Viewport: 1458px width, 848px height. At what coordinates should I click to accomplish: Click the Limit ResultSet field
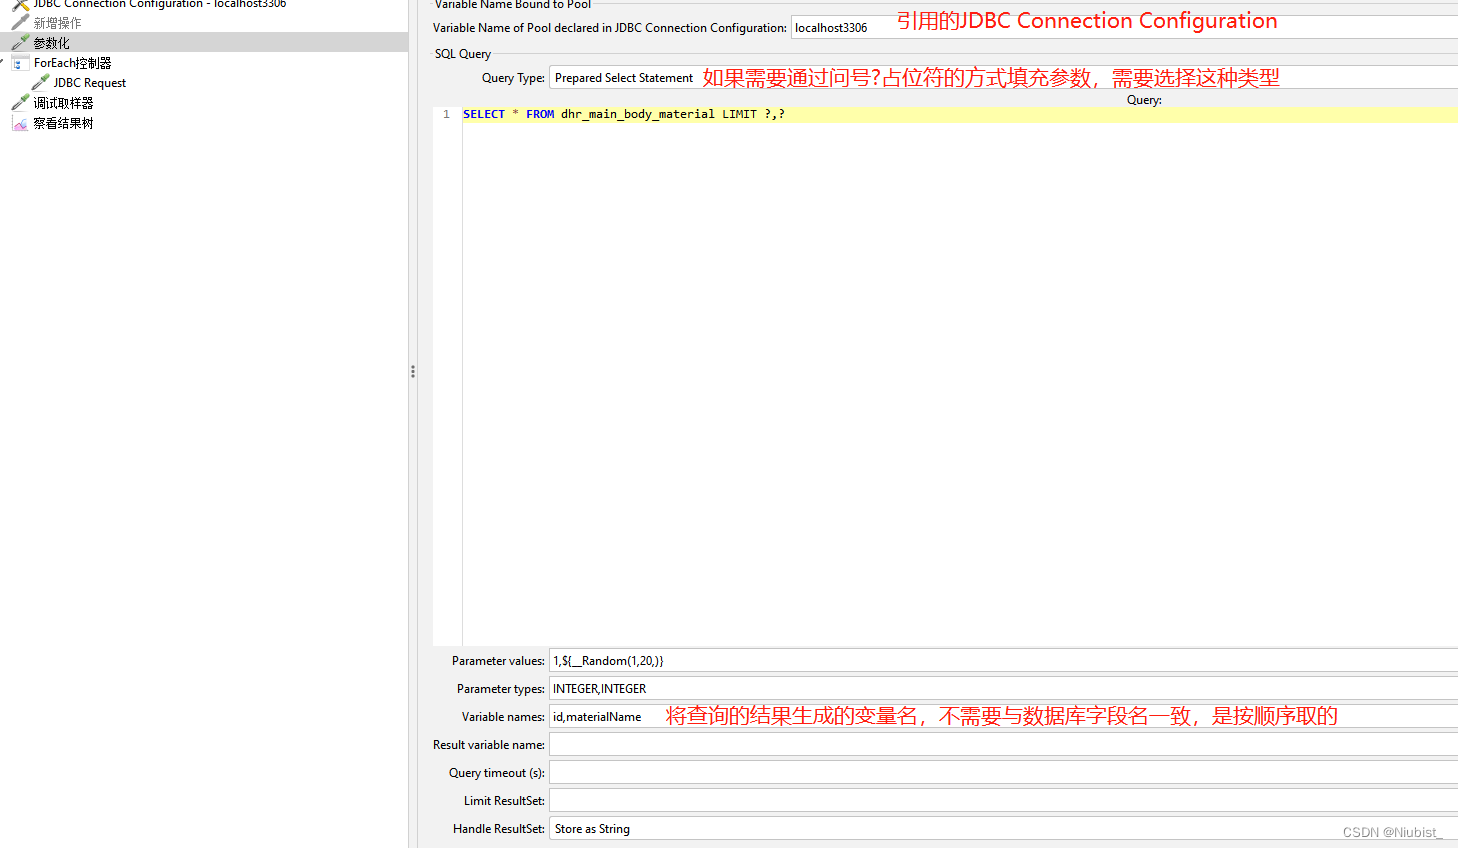pyautogui.click(x=1003, y=801)
